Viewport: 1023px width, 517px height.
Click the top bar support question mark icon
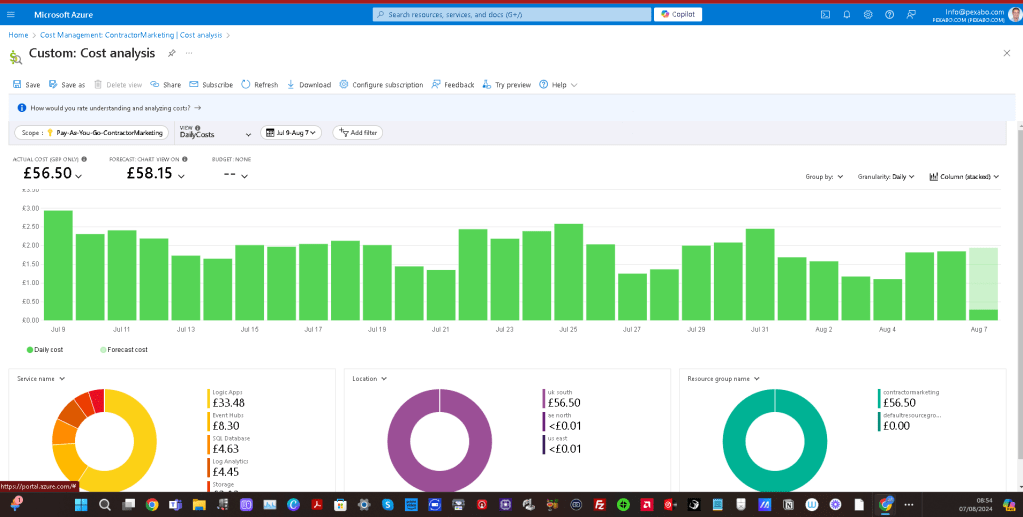[889, 14]
